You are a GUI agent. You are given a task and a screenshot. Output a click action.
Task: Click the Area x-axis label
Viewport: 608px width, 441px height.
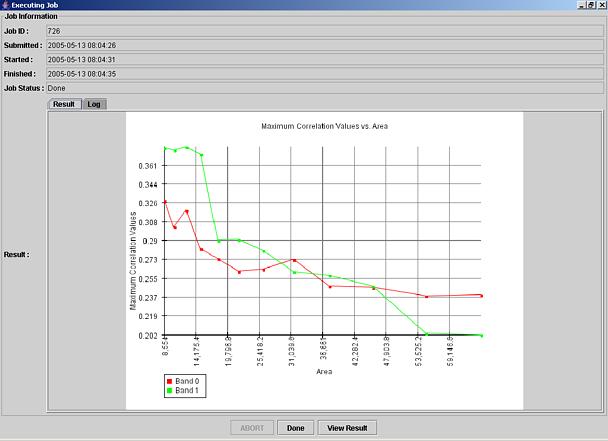323,371
